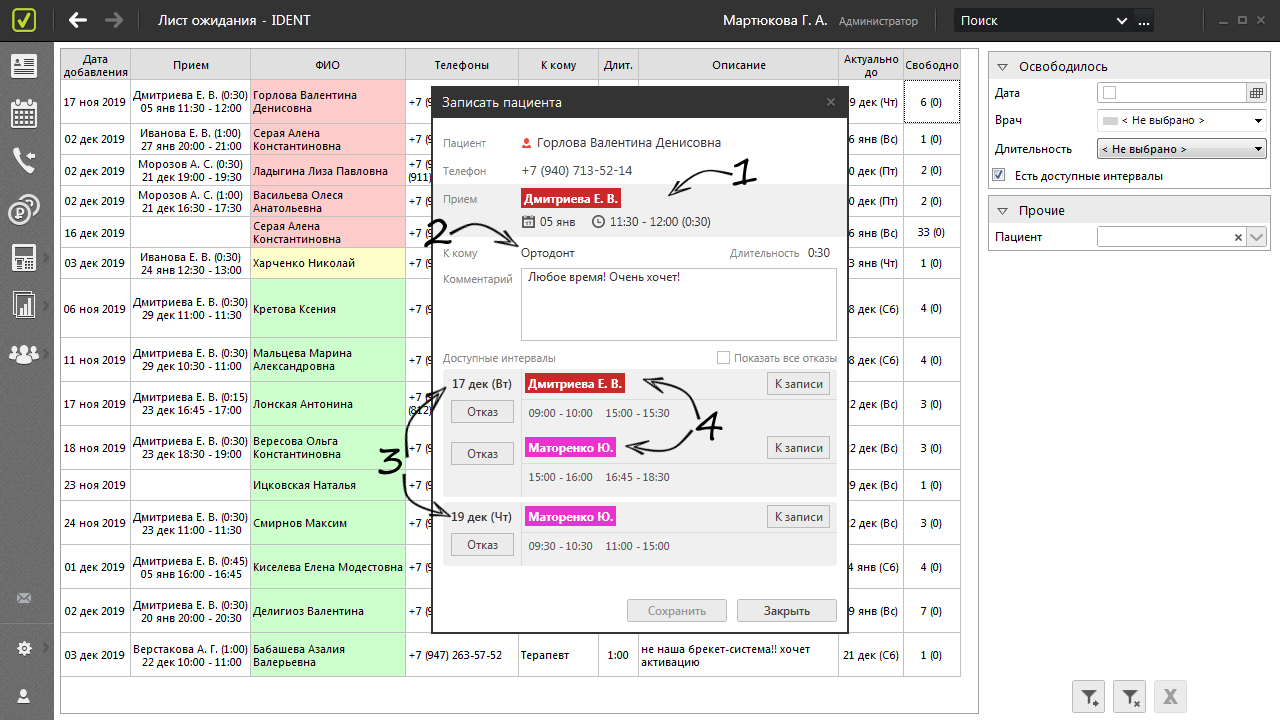Collapse the Прочие section
This screenshot has width=1280, height=720.
(x=1003, y=211)
